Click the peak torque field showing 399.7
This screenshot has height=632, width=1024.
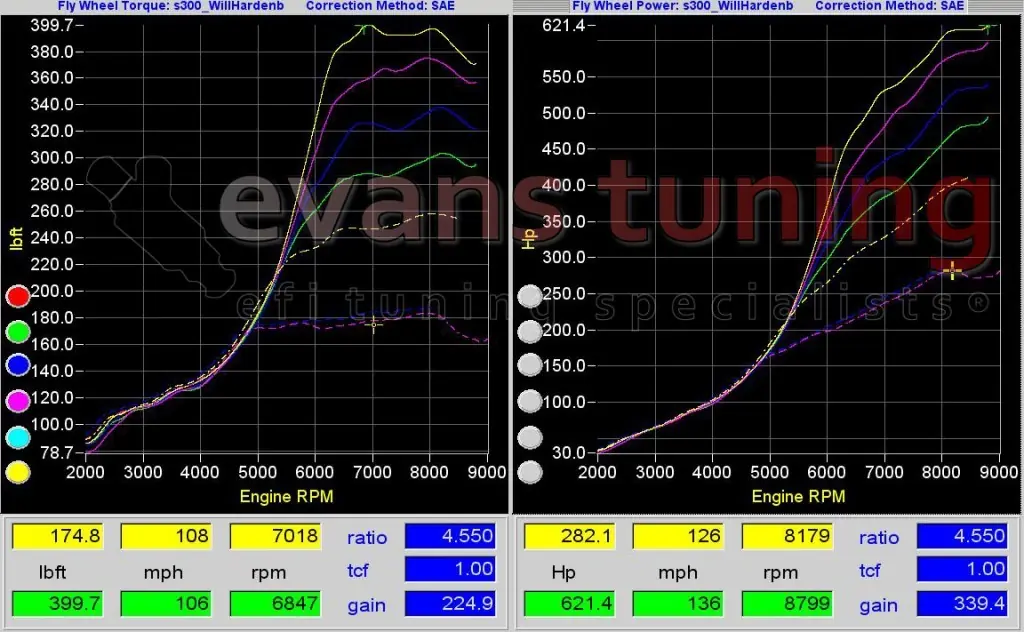pos(57,603)
